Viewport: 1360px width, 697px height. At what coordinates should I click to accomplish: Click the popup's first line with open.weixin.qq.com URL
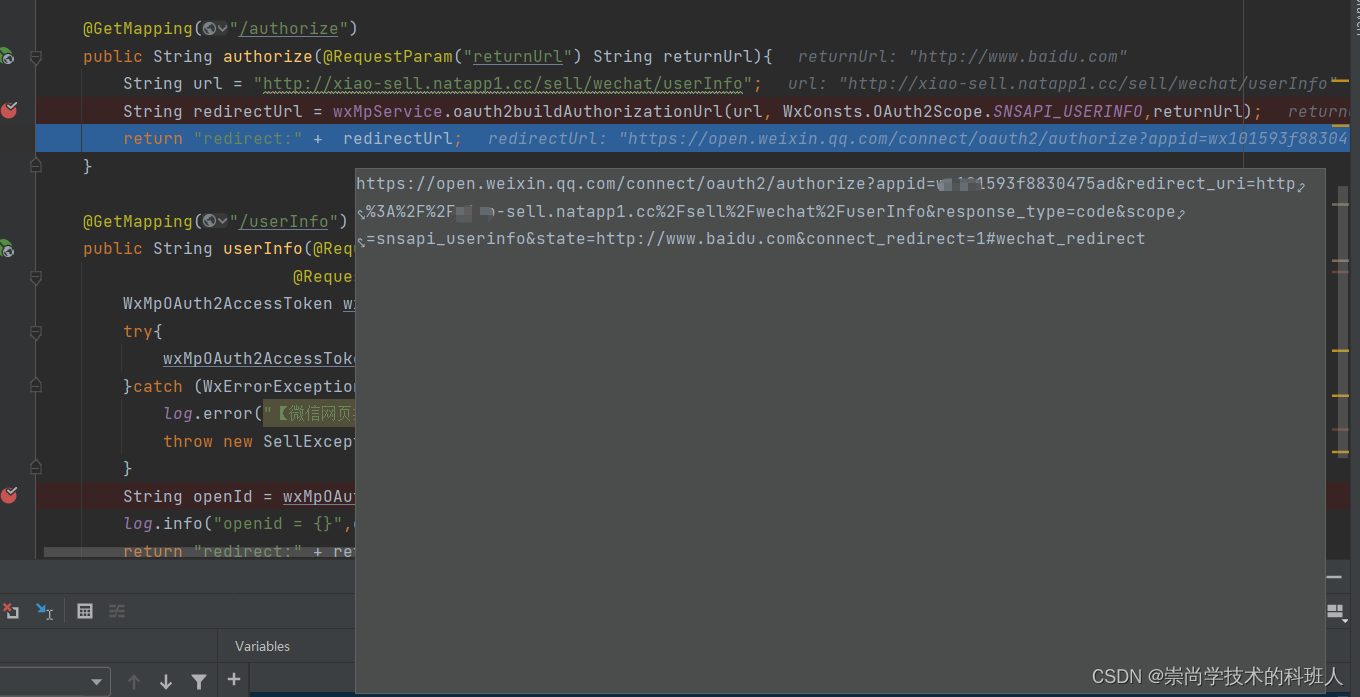pyautogui.click(x=830, y=185)
